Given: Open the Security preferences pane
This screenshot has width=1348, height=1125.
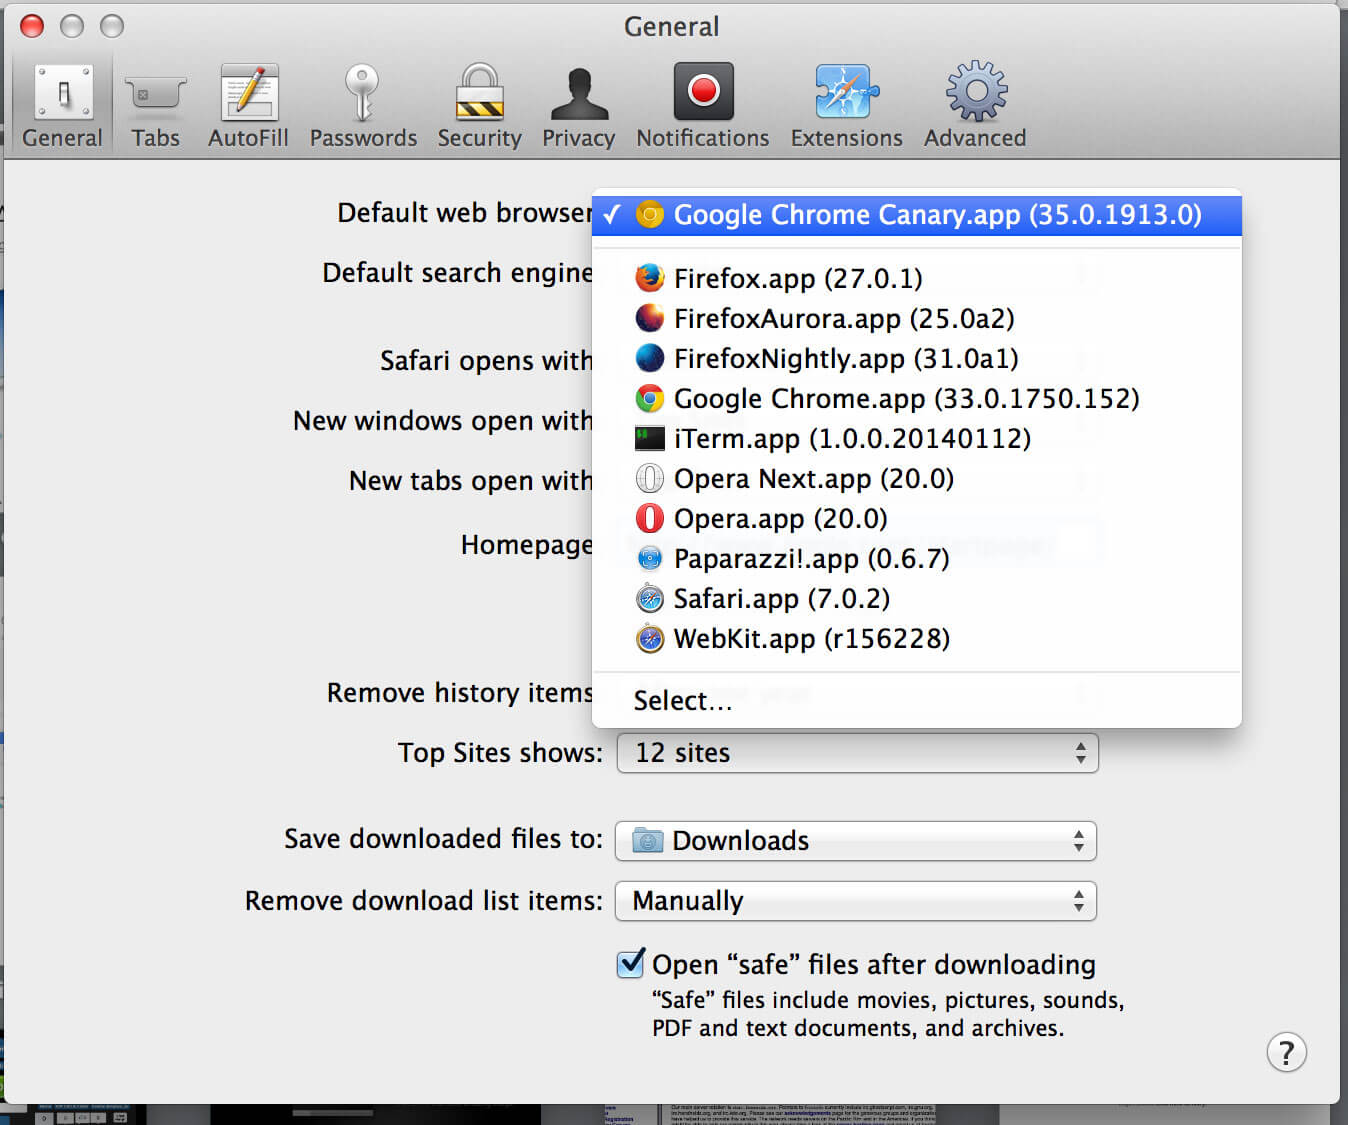Looking at the screenshot, I should (x=479, y=106).
